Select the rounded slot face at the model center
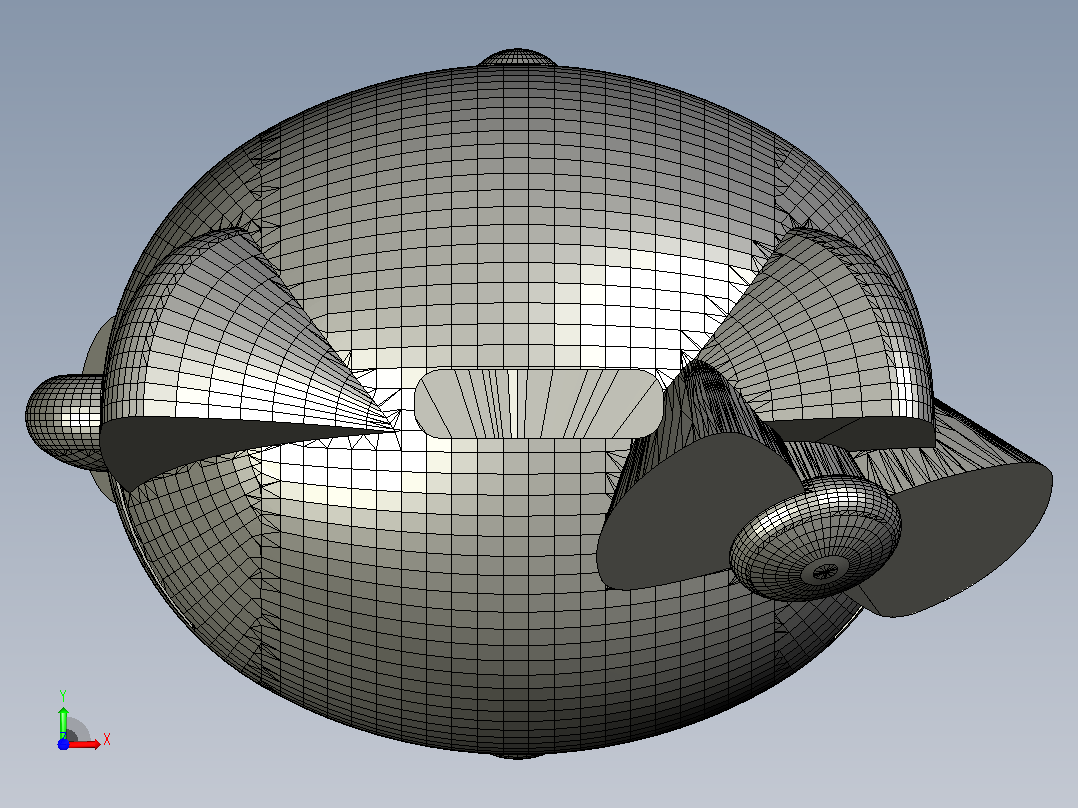Screen dimensions: 1078x808 [x=539, y=403]
